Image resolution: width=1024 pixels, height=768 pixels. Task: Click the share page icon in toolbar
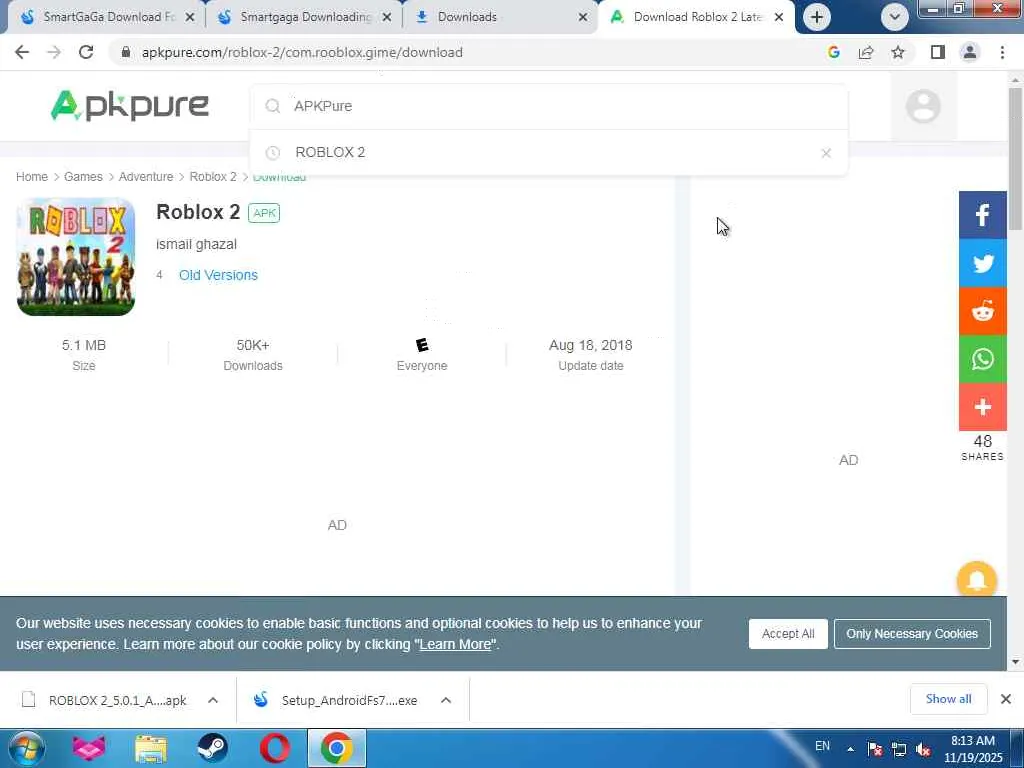click(866, 52)
